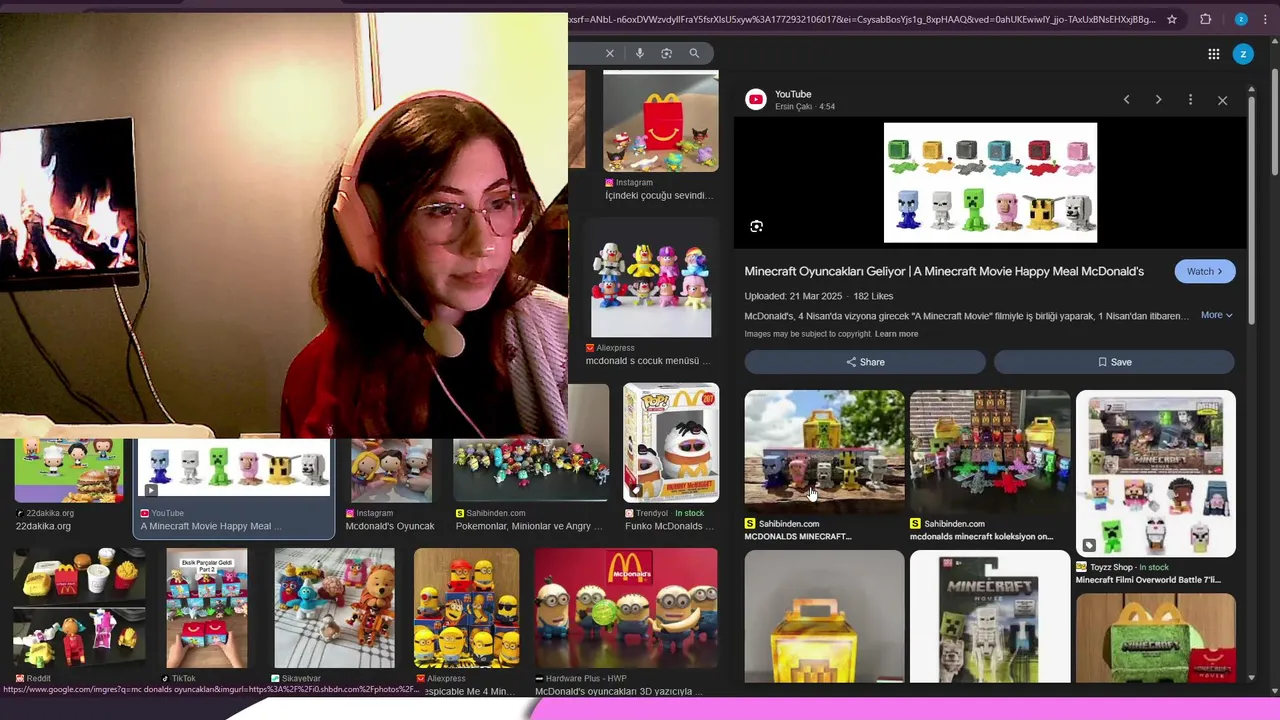Open the video title Minecraft Oyuncakları Geliyor
This screenshot has height=720, width=1280.
pos(944,271)
